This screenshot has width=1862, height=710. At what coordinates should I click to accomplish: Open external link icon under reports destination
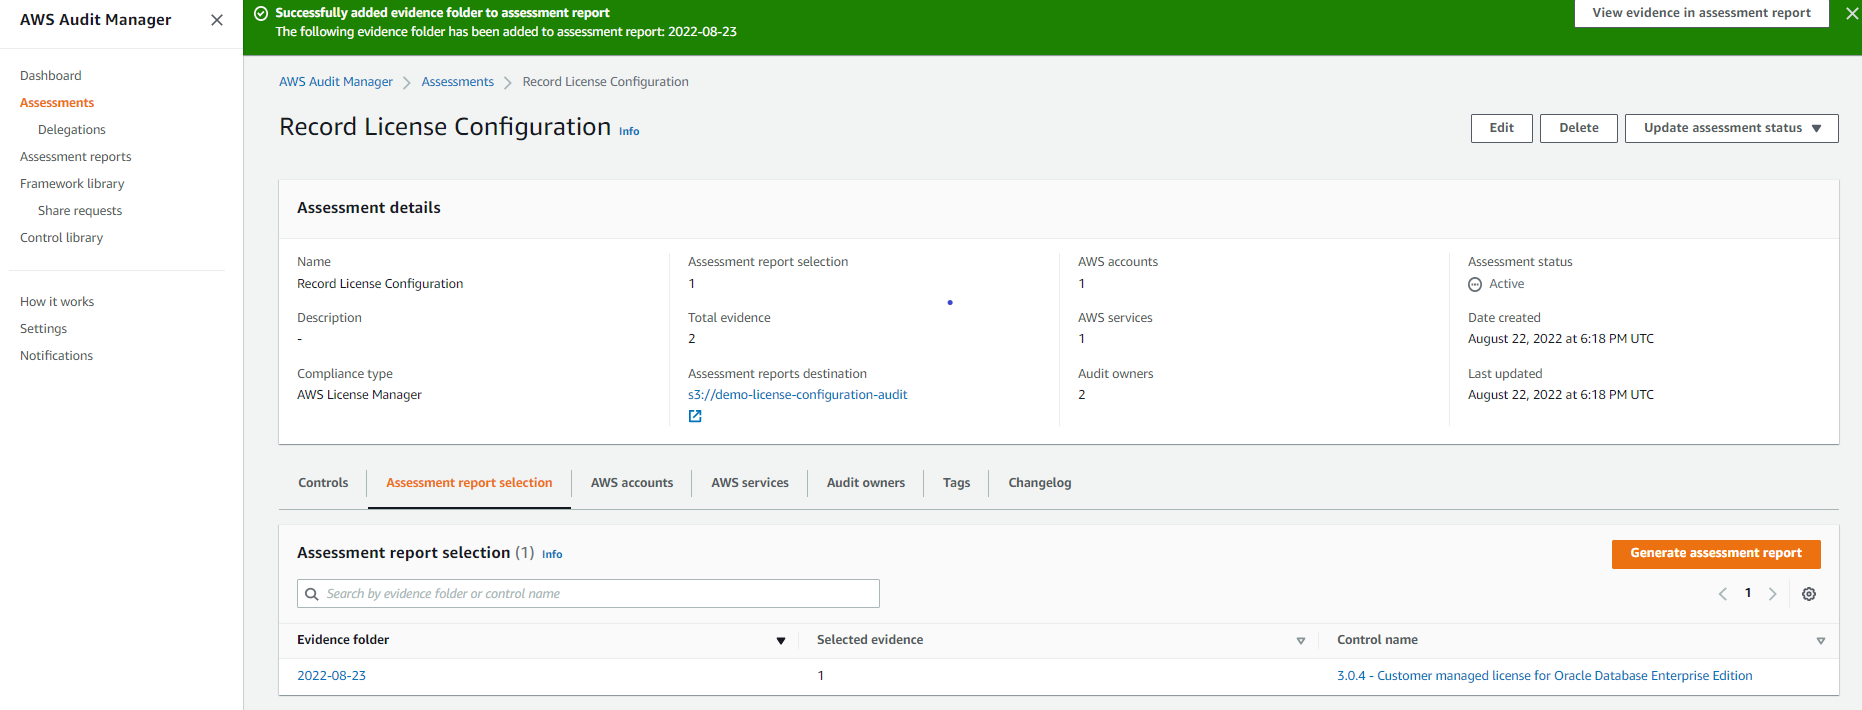tap(695, 416)
